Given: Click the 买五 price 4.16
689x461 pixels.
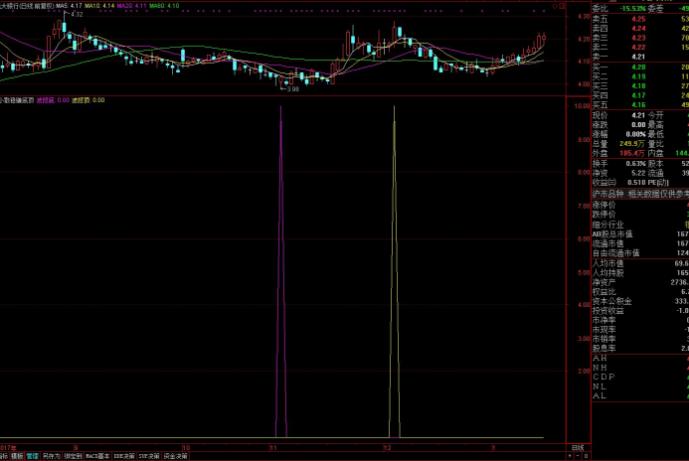Looking at the screenshot, I should 638,105.
